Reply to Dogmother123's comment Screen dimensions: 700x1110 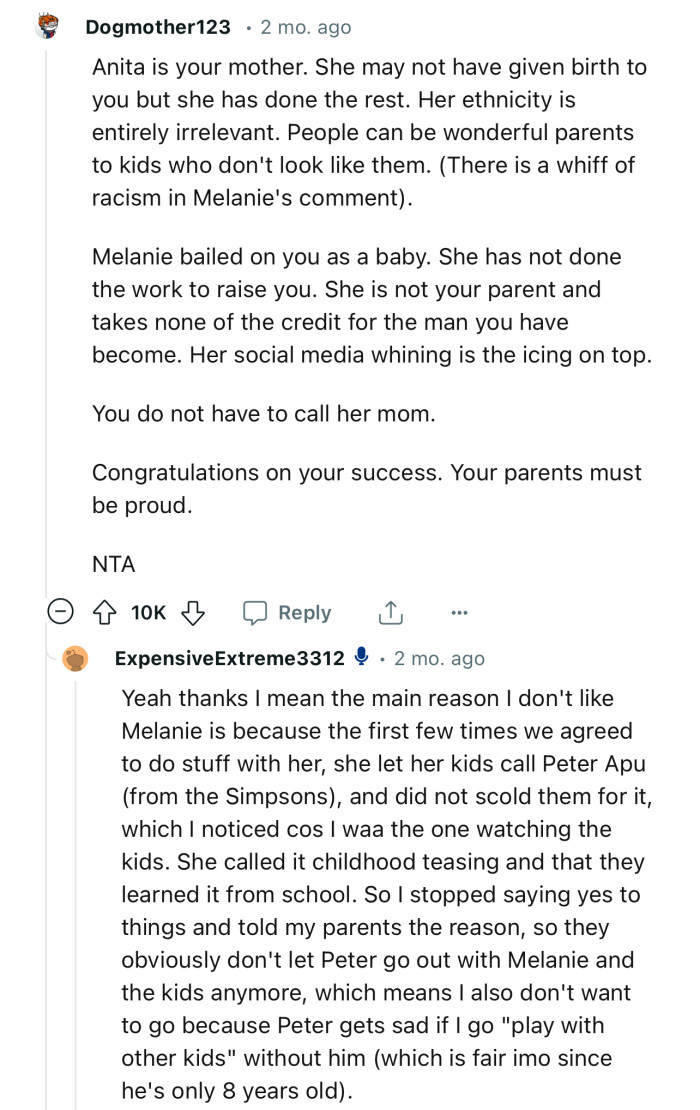pyautogui.click(x=286, y=612)
